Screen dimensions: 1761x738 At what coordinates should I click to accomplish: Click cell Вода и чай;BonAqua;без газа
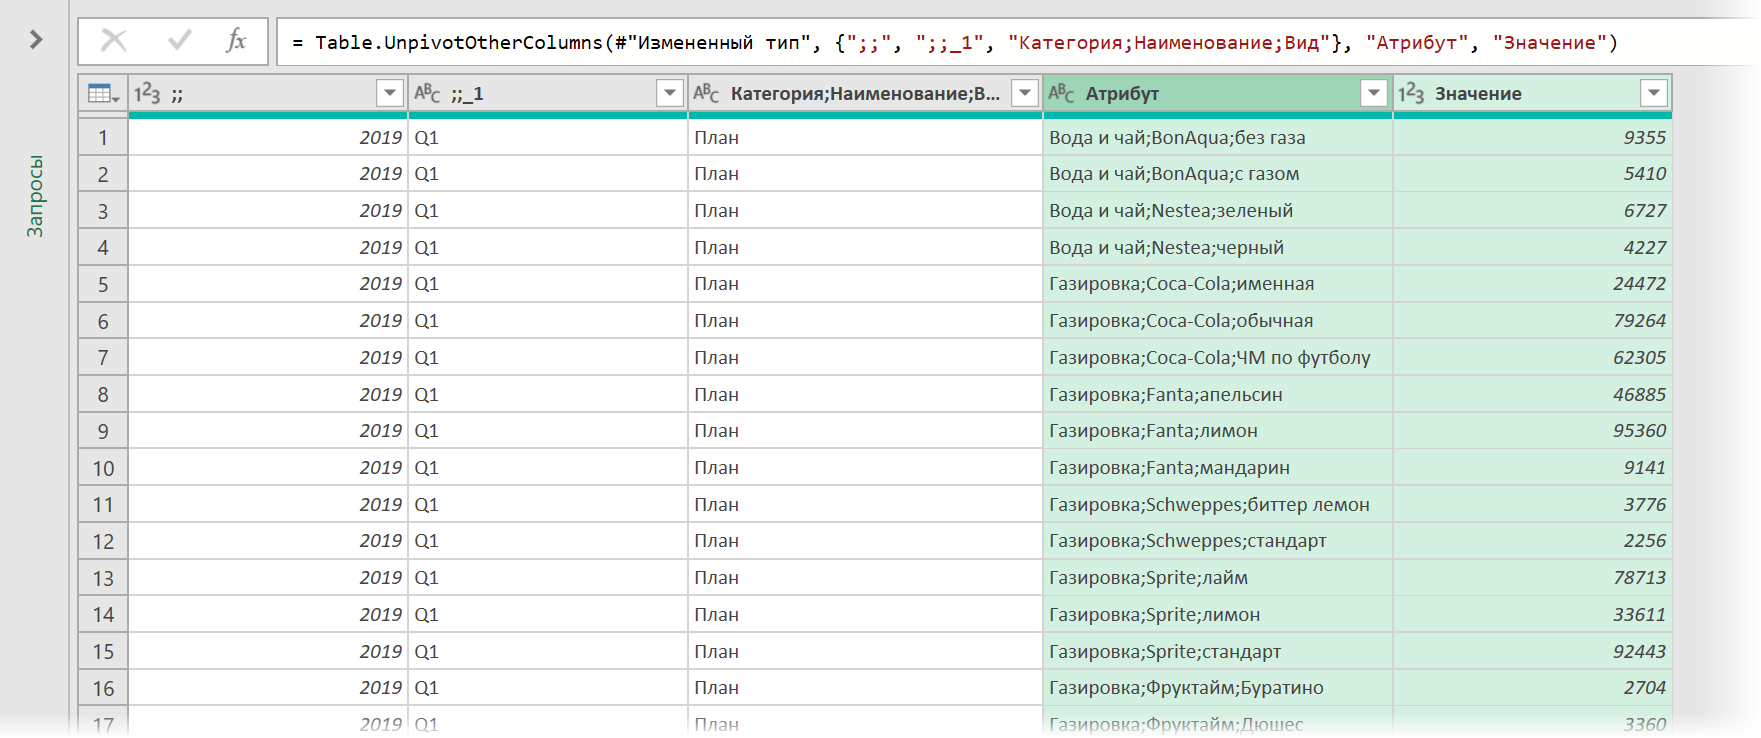(1217, 137)
